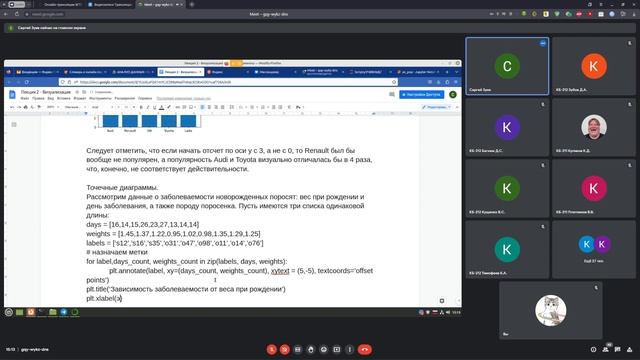Toggle underline formatting in Docs toolbar
The image size is (640, 360).
pyautogui.click(x=154, y=107)
